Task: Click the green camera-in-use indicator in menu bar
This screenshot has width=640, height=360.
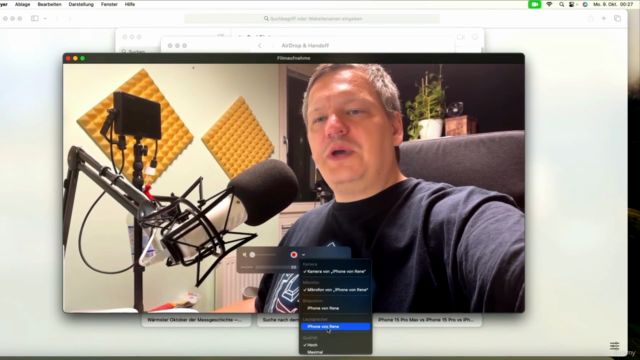Action: point(534,4)
